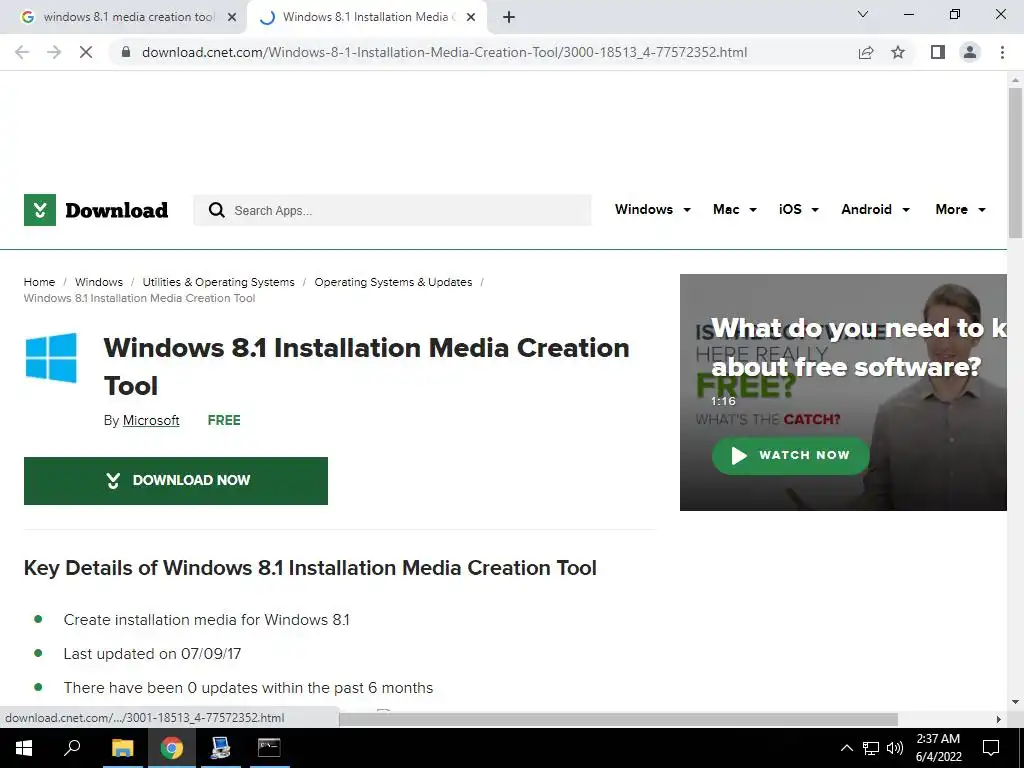
Task: Click 'Last updated on 07/09/17' text
Action: pyautogui.click(x=152, y=654)
